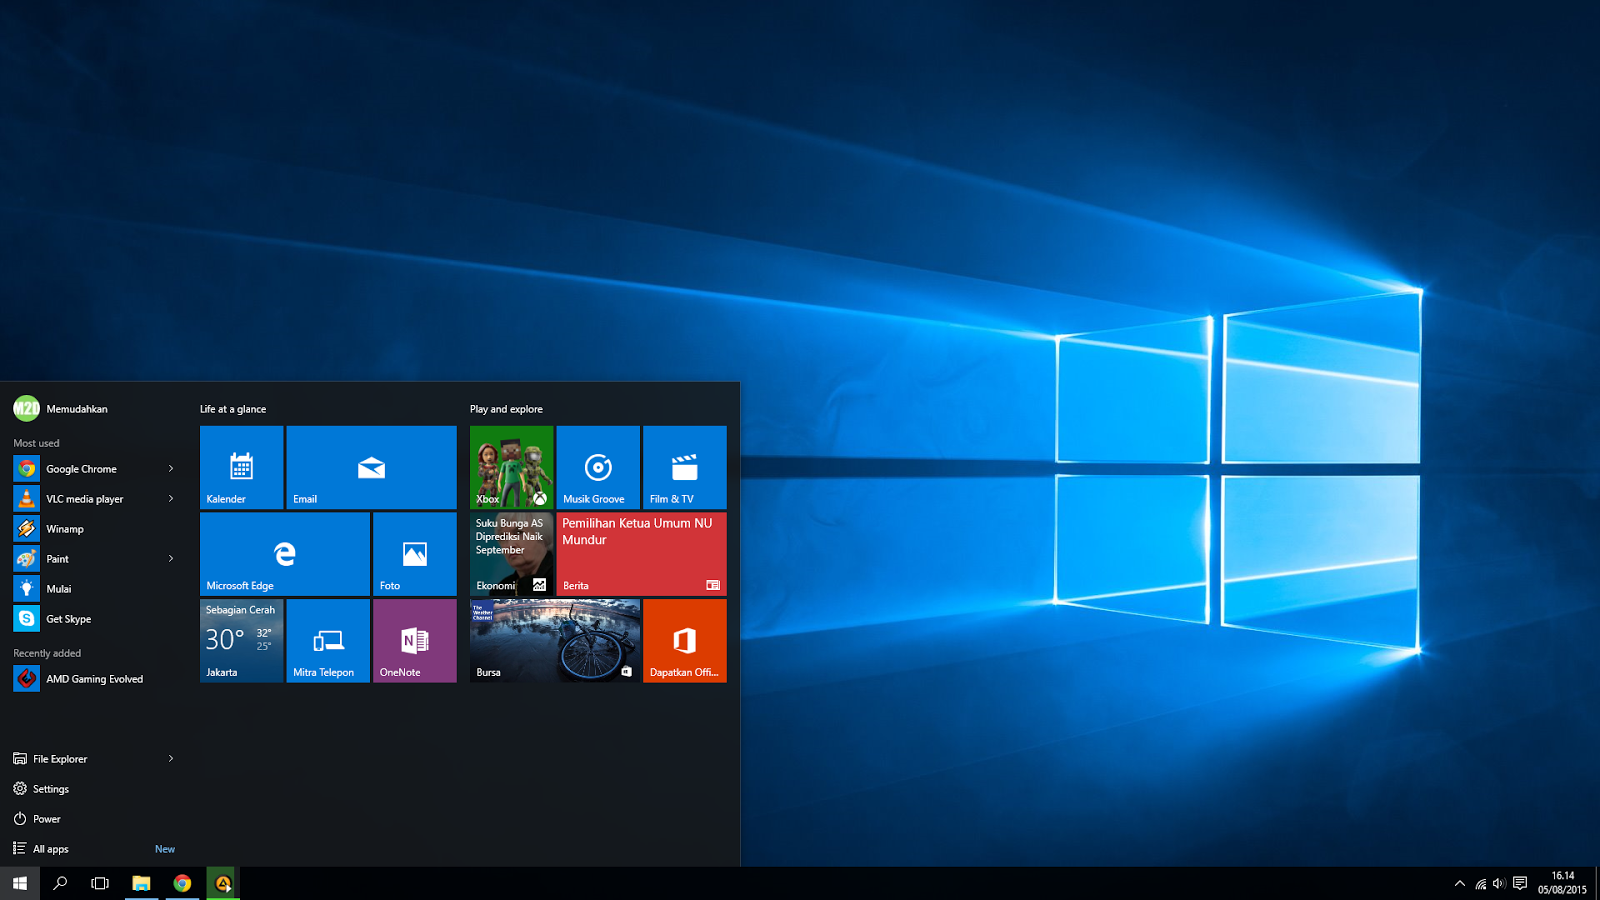Click the Dapatkan Office tile
The image size is (1600, 900).
pos(685,641)
